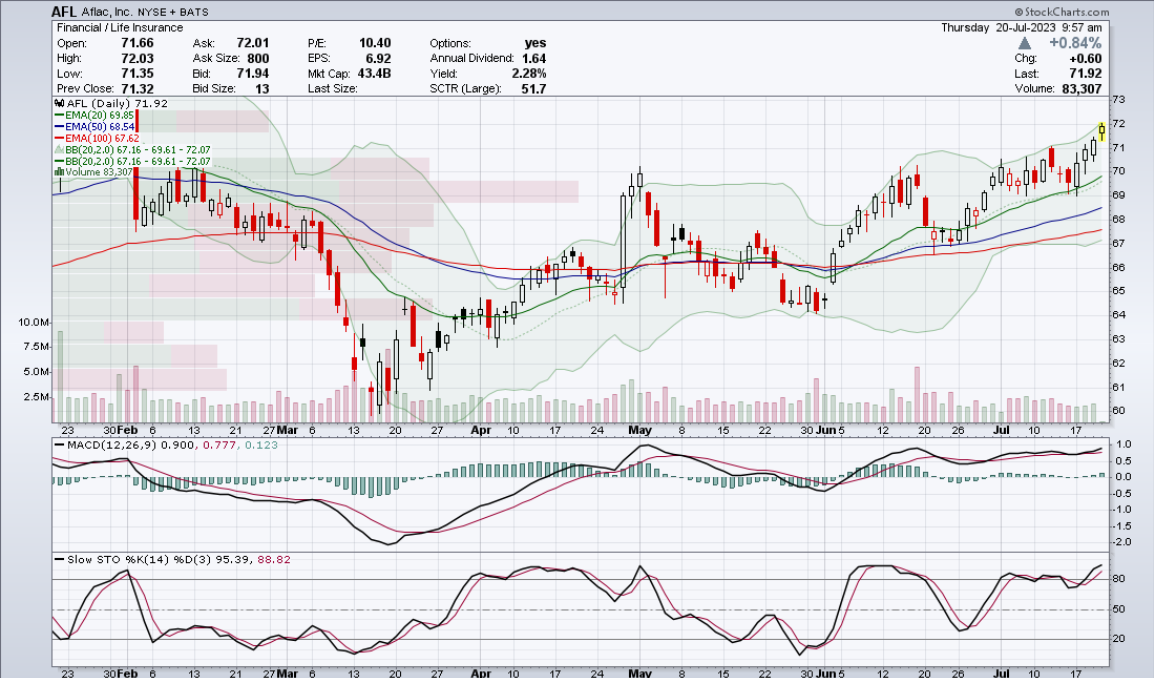Click the red EMA(100) legend line marker
Image resolution: width=1154 pixels, height=678 pixels.
click(60, 138)
